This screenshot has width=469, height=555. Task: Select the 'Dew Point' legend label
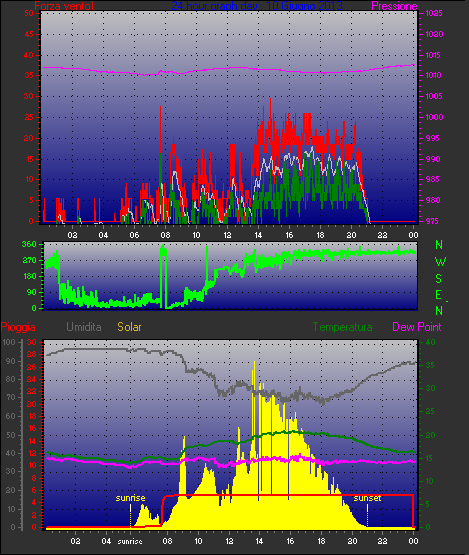coord(417,327)
